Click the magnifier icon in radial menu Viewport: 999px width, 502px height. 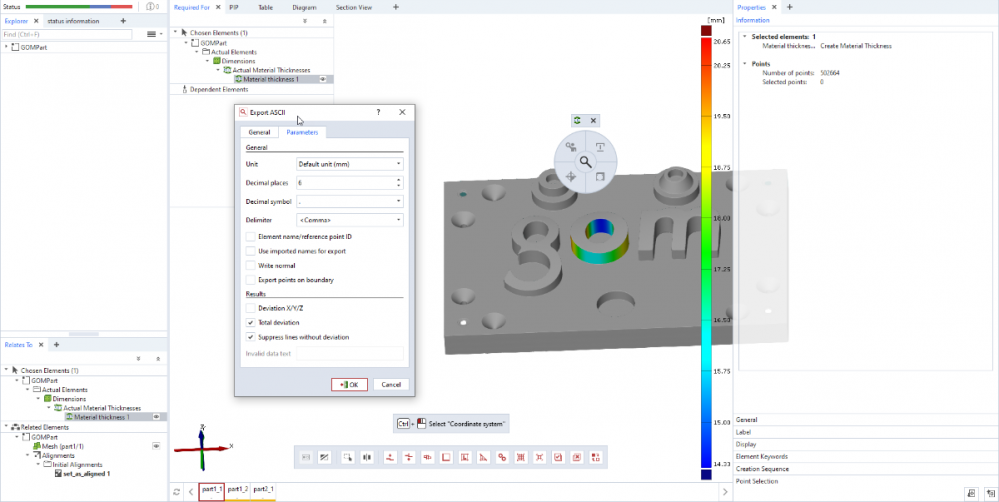585,161
